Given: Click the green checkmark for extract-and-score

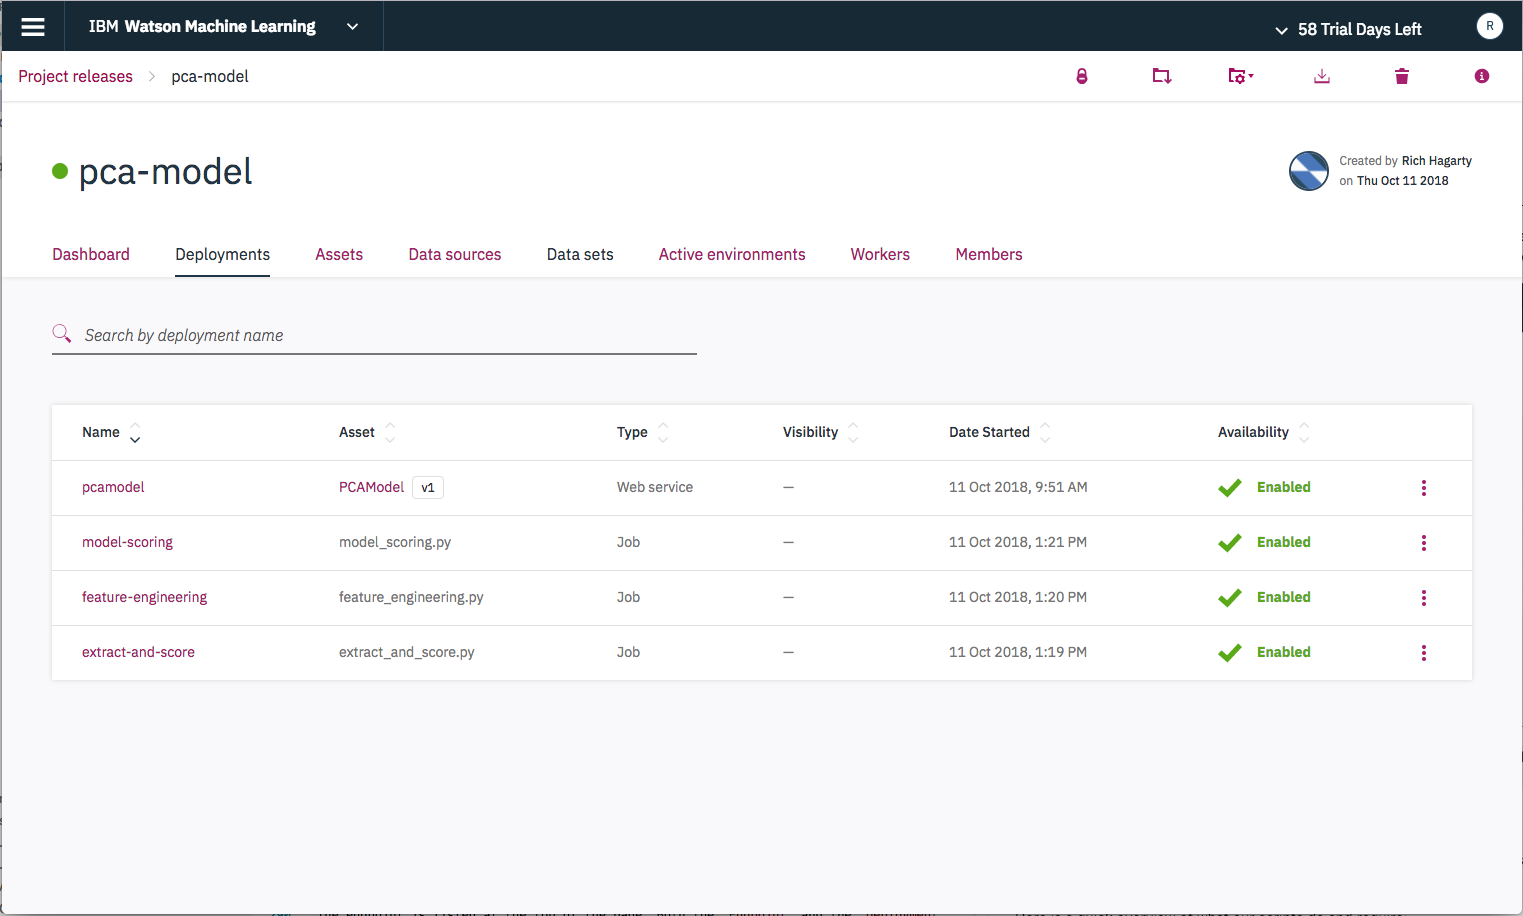Looking at the screenshot, I should [x=1230, y=653].
